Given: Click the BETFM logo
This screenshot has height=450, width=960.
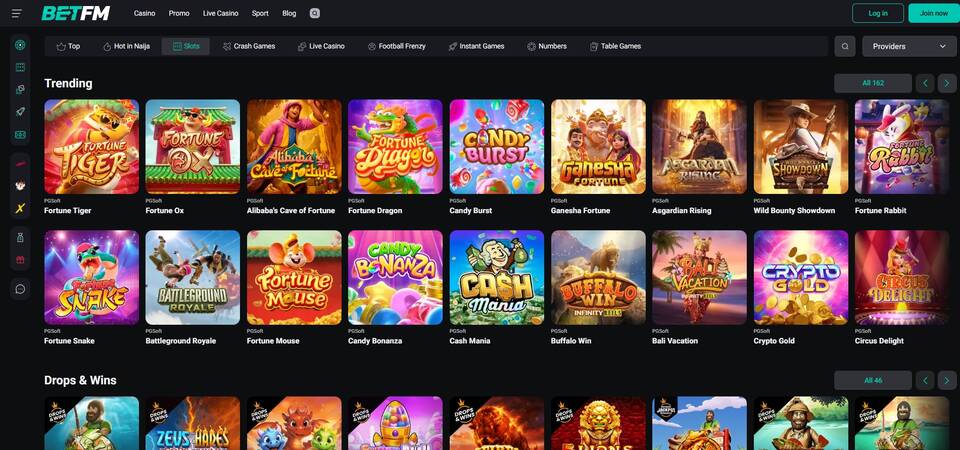Looking at the screenshot, I should (x=76, y=13).
